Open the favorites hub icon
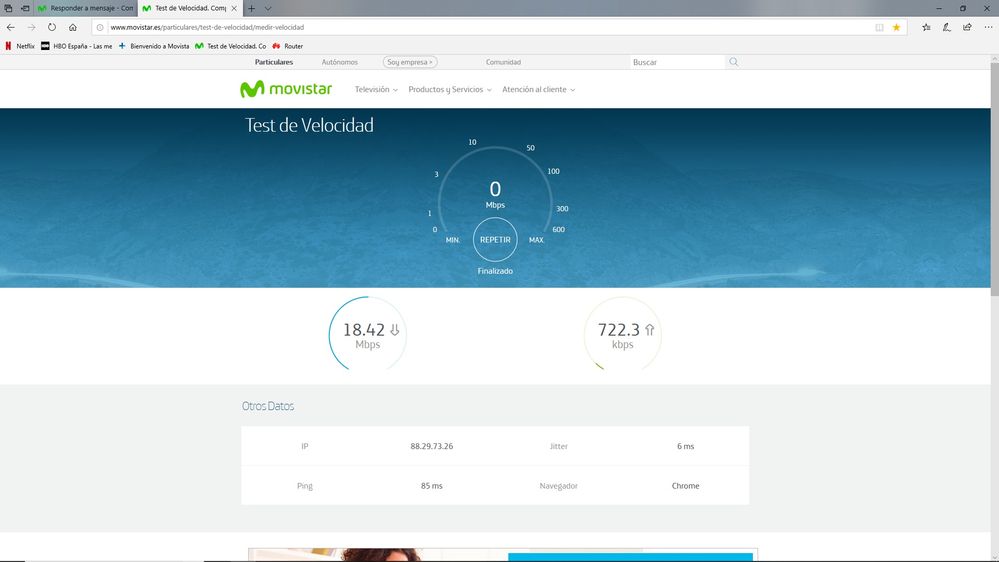The image size is (999, 562). pyautogui.click(x=926, y=27)
